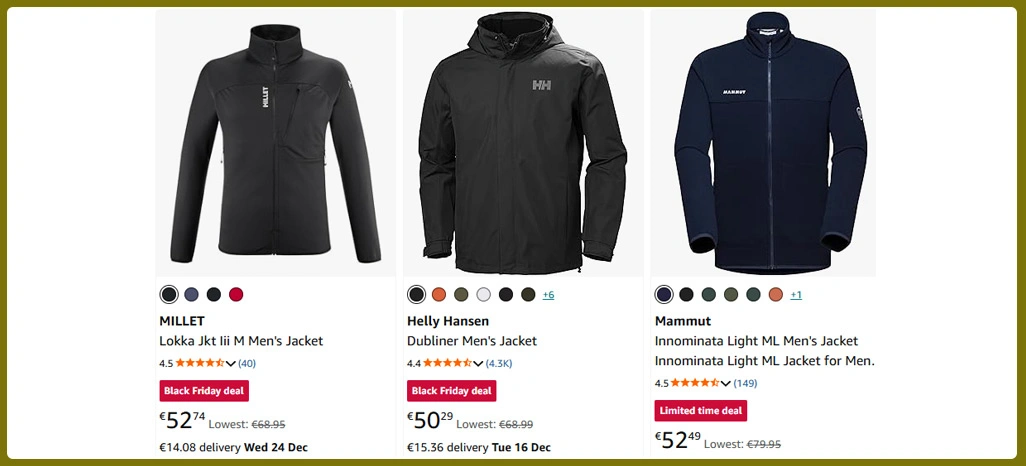The height and width of the screenshot is (466, 1026).
Task: Choose the slate blue Millet color swatch
Action: 191,294
